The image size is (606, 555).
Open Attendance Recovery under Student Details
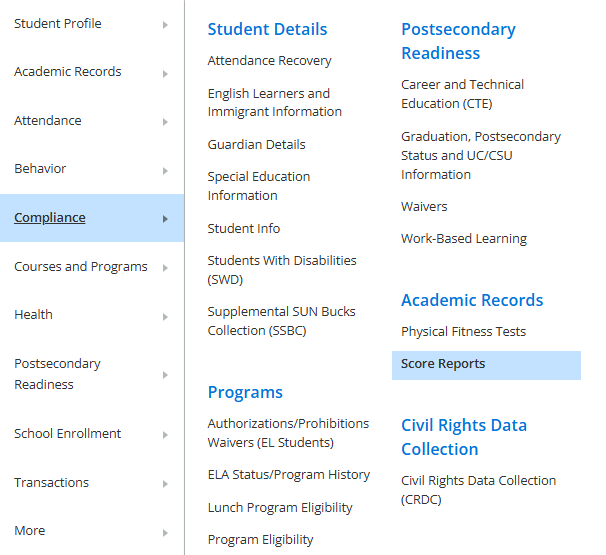(x=269, y=61)
